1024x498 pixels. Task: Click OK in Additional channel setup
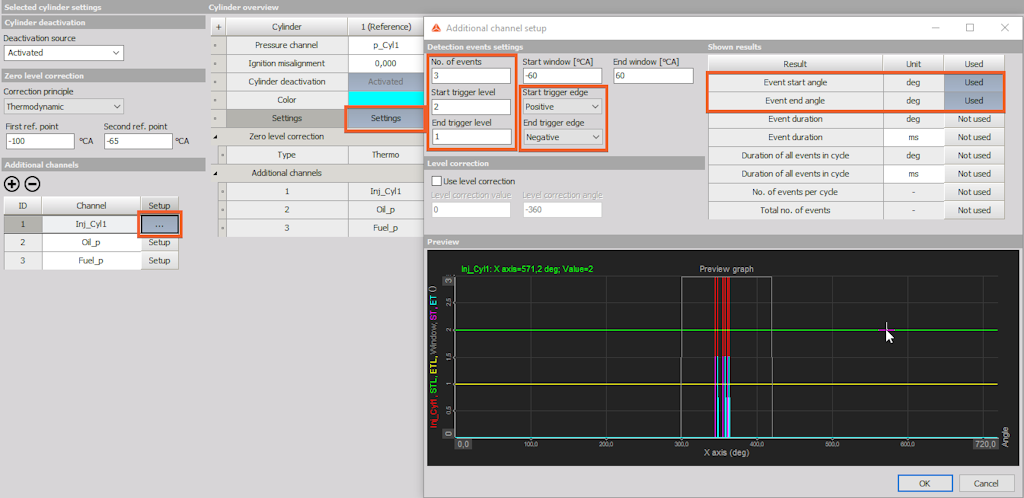925,484
